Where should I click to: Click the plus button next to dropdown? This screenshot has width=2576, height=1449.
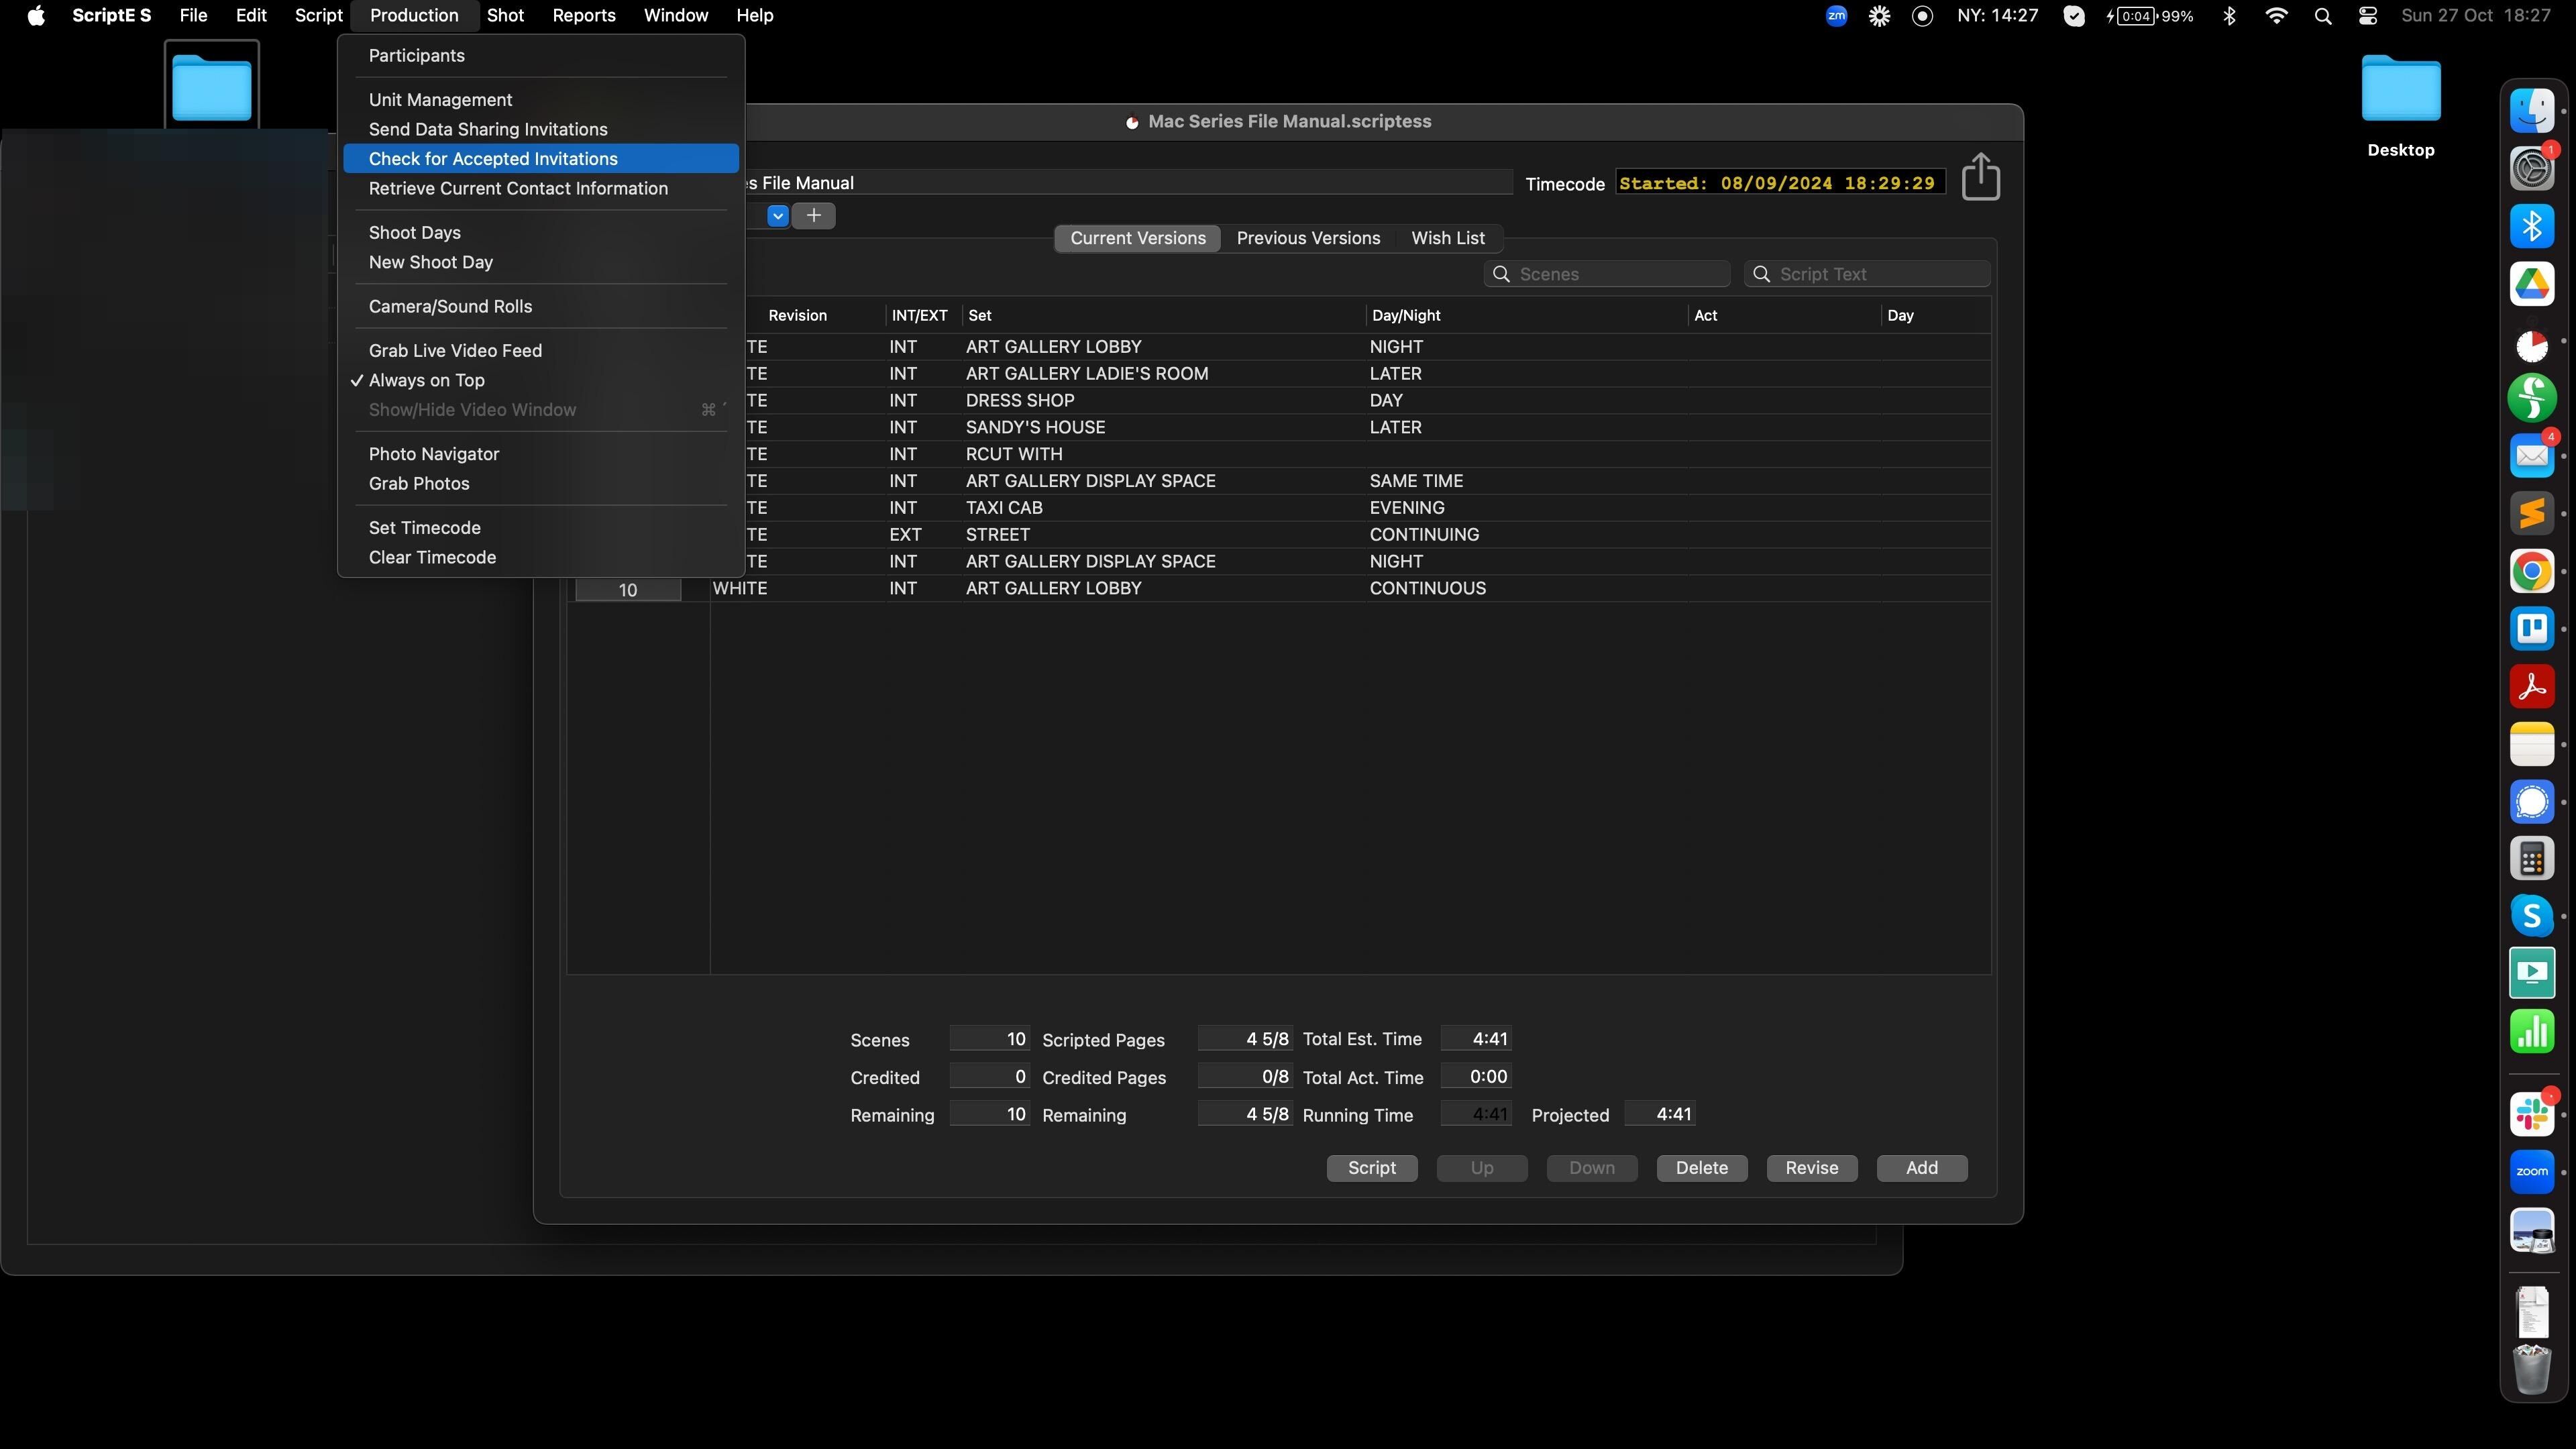(x=814, y=215)
